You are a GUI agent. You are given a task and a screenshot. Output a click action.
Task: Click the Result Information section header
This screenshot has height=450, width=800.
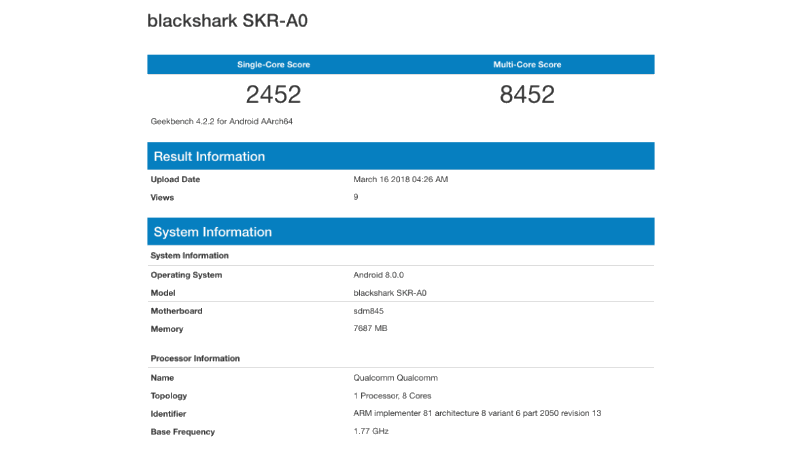click(401, 156)
